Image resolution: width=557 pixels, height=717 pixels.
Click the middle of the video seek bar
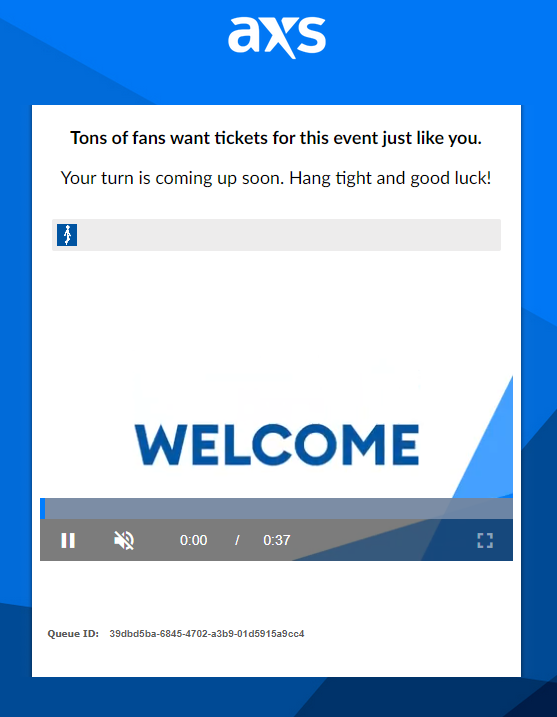pos(276,508)
